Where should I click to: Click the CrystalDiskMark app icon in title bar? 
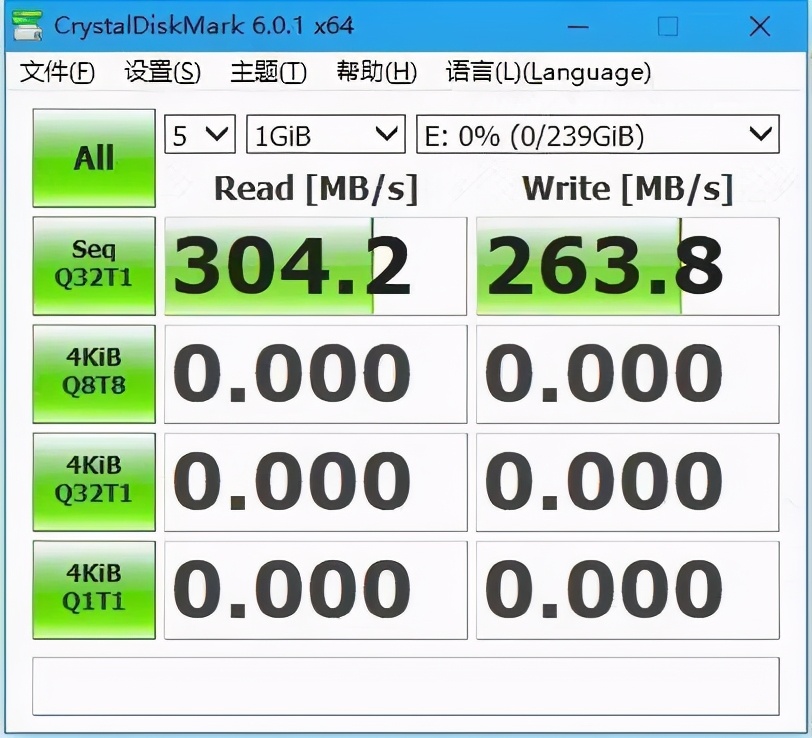coord(27,26)
